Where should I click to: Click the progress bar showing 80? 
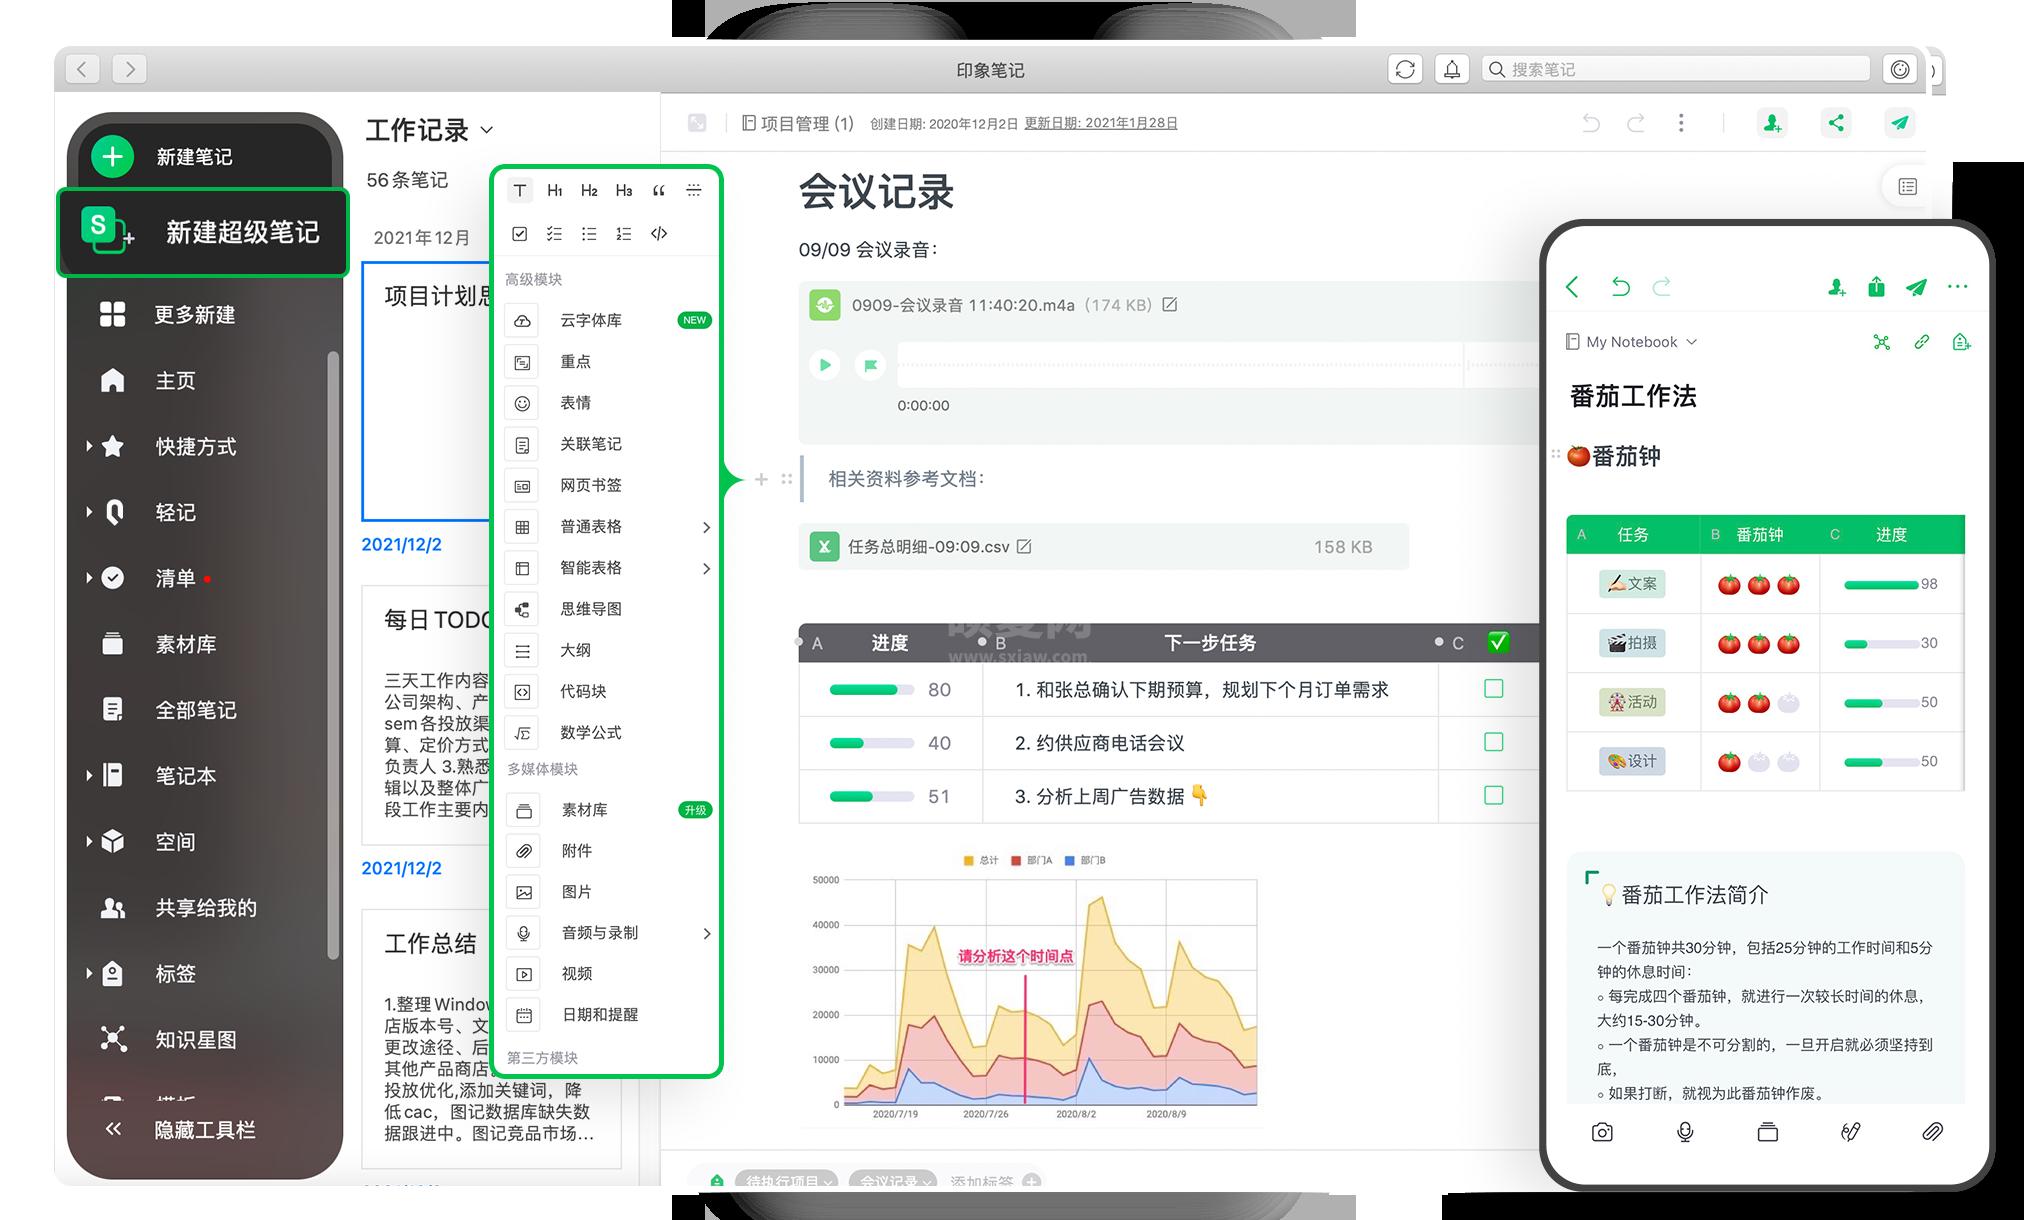pyautogui.click(x=871, y=689)
